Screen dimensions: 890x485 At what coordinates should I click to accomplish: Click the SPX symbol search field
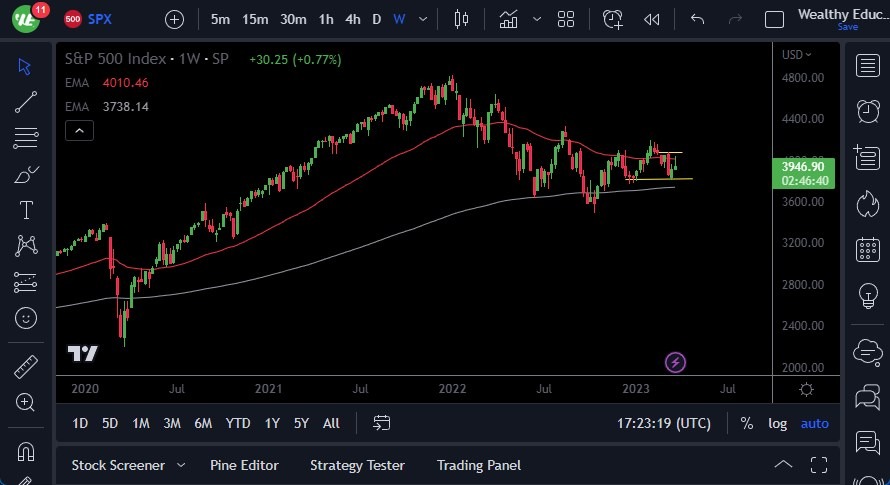100,19
